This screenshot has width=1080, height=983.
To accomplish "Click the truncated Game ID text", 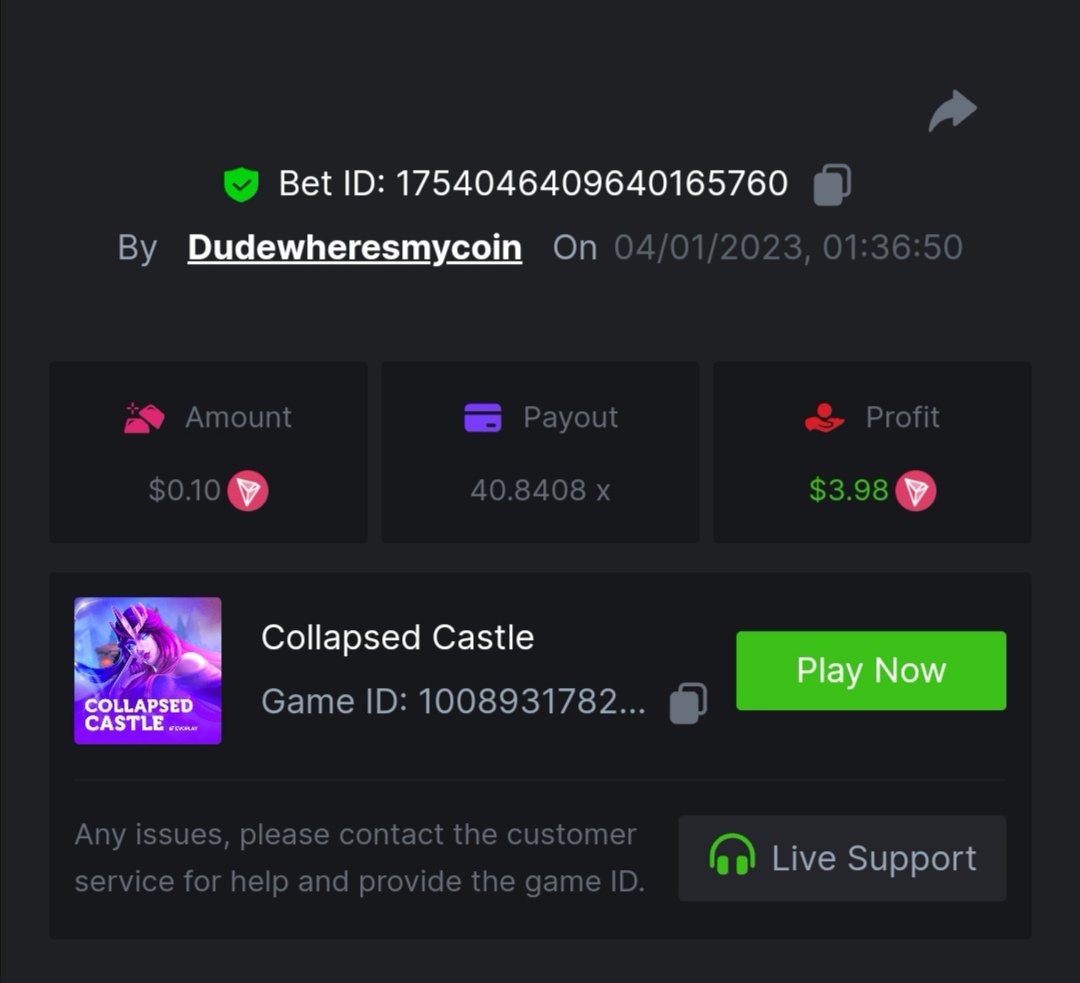I will click(x=453, y=702).
